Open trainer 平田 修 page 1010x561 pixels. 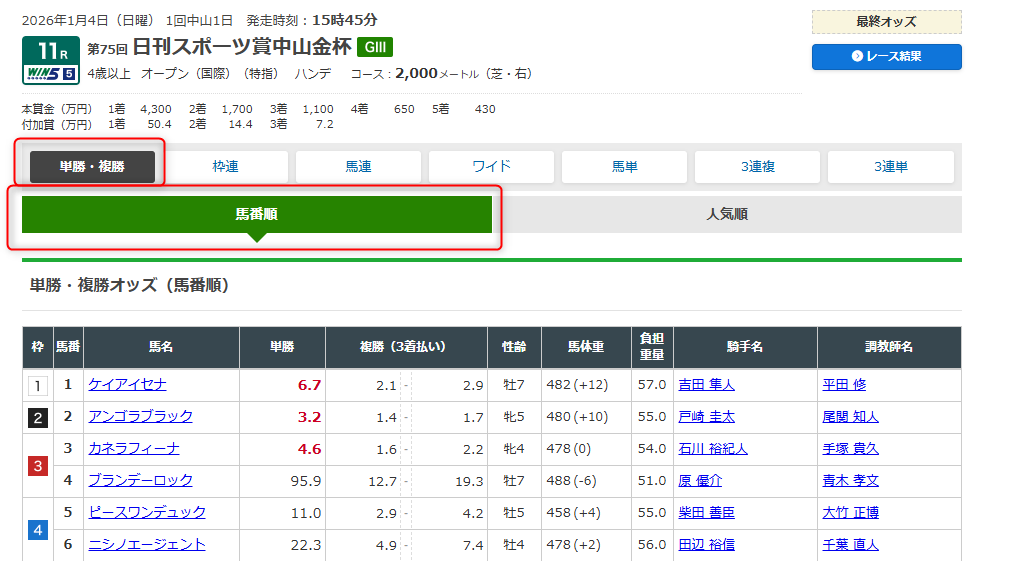tap(843, 385)
